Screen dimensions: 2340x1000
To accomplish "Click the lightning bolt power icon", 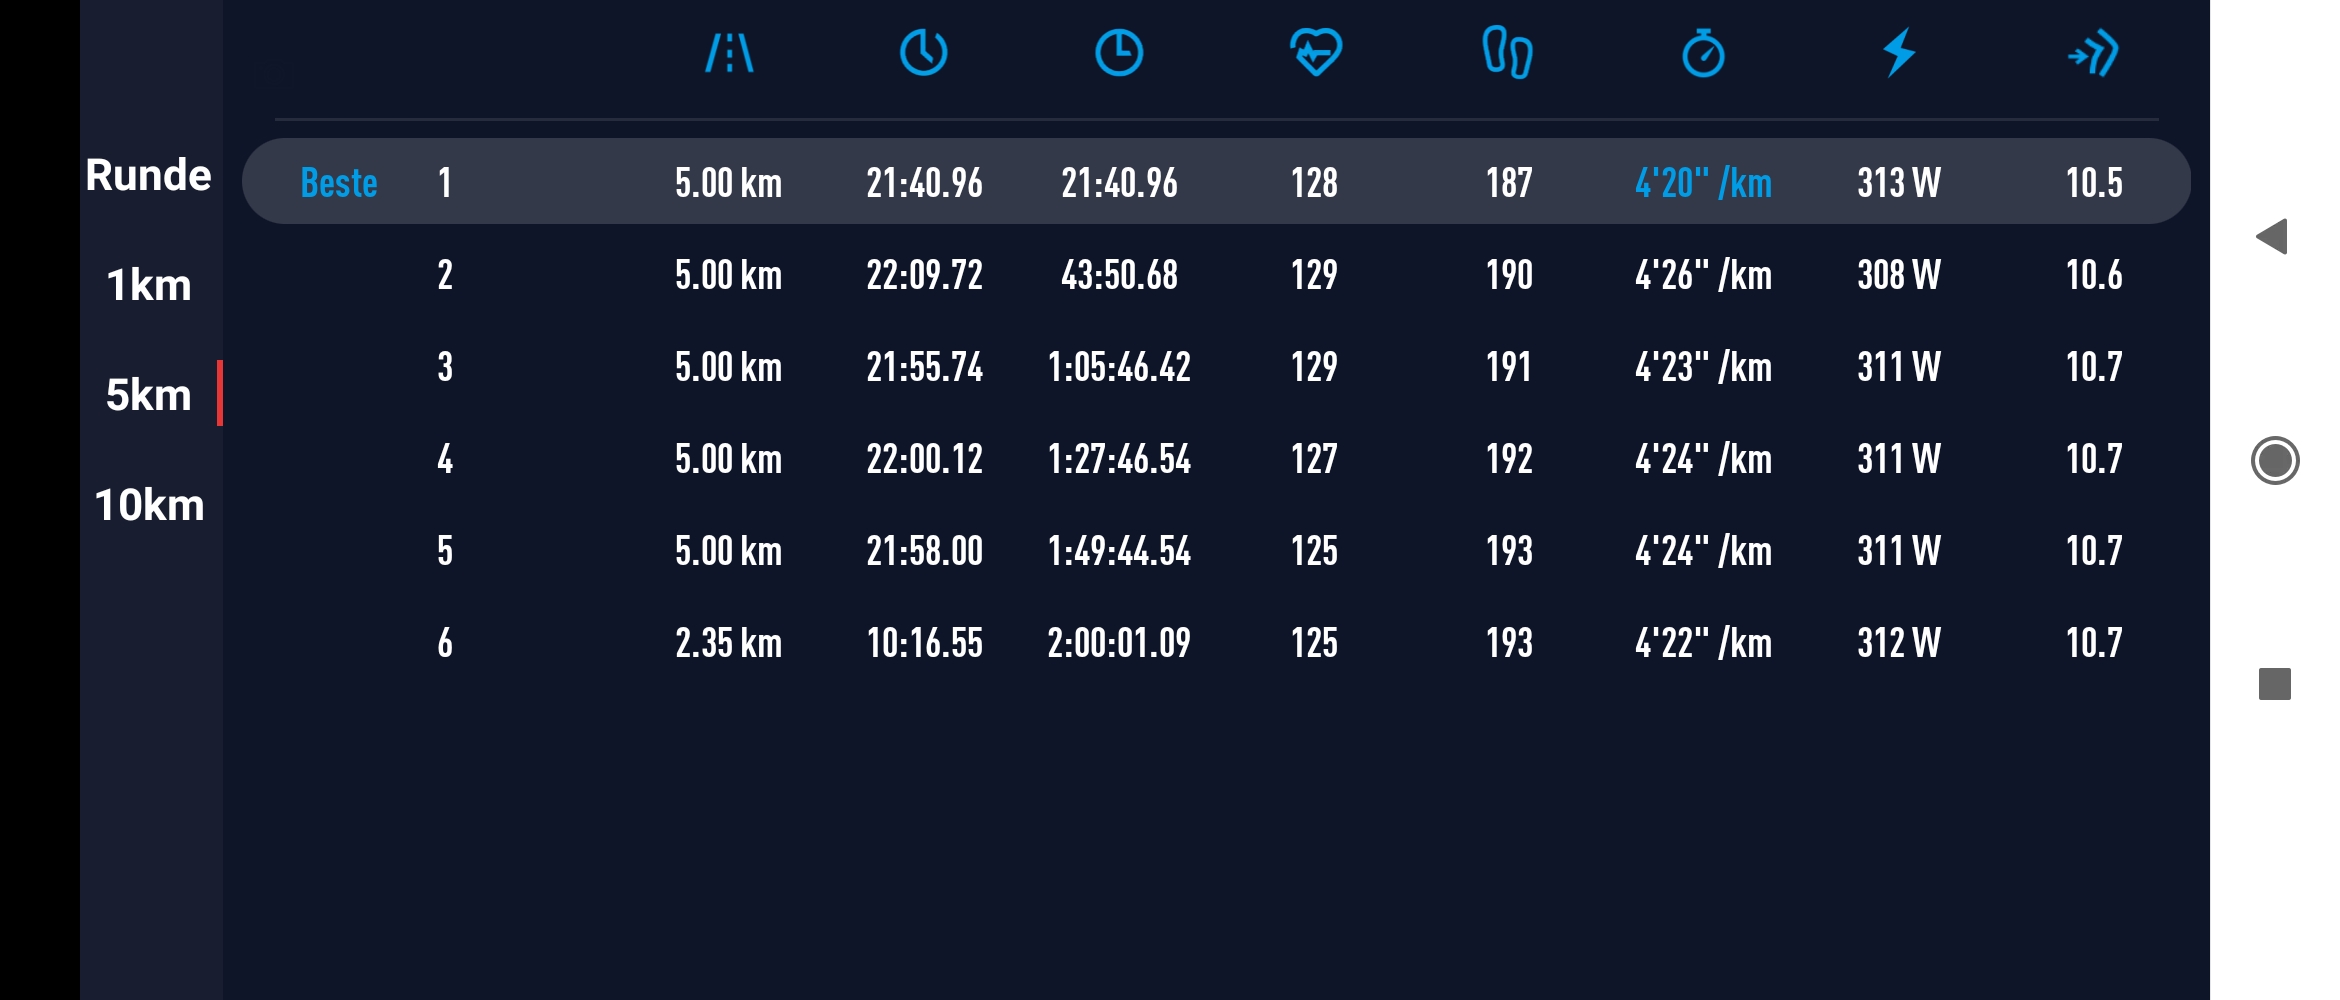I will 1899,53.
